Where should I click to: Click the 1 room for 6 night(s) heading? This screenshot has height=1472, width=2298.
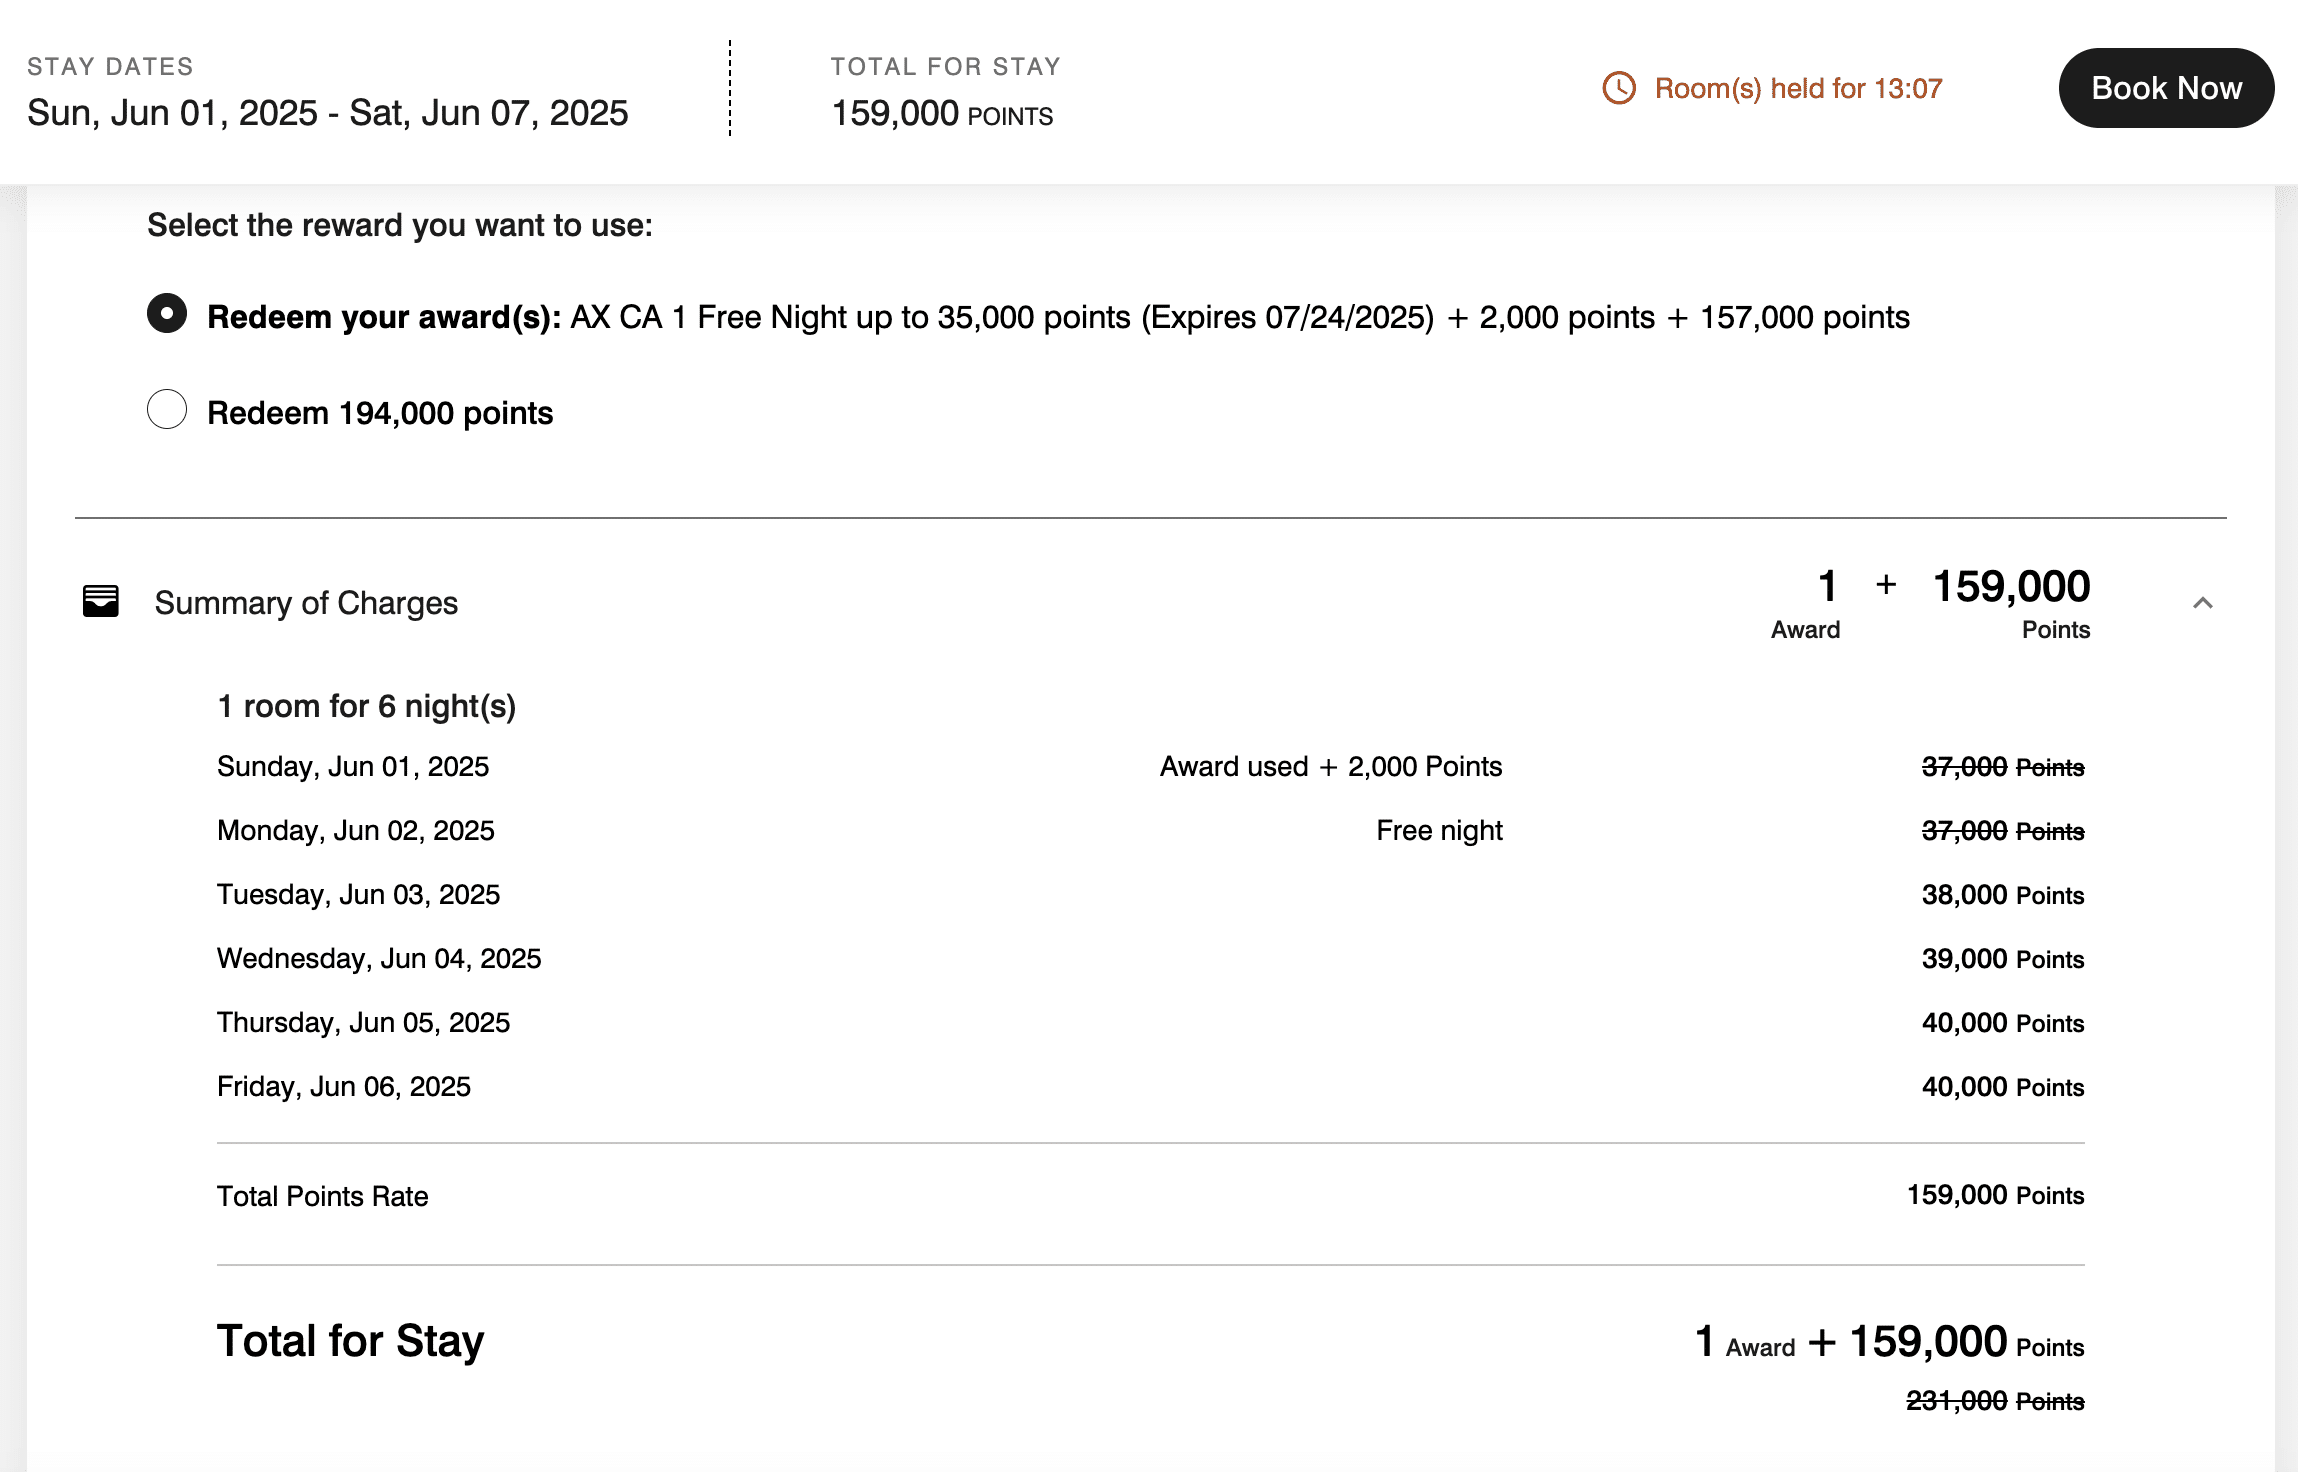click(x=366, y=707)
